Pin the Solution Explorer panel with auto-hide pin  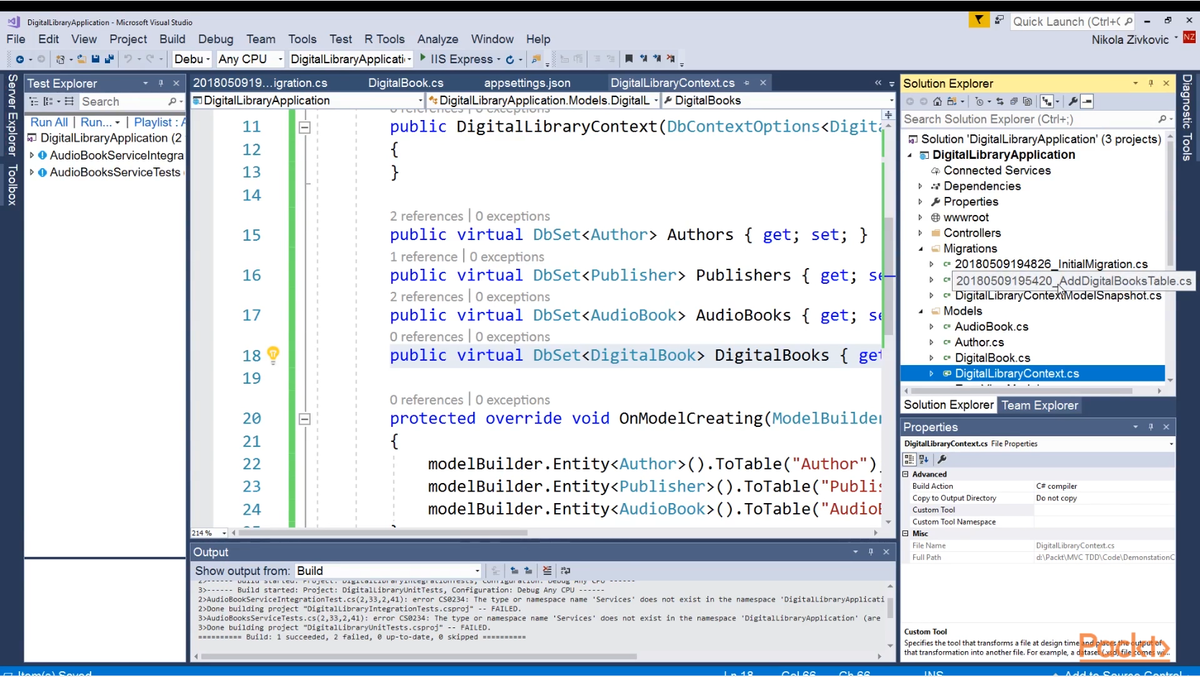(x=1150, y=83)
